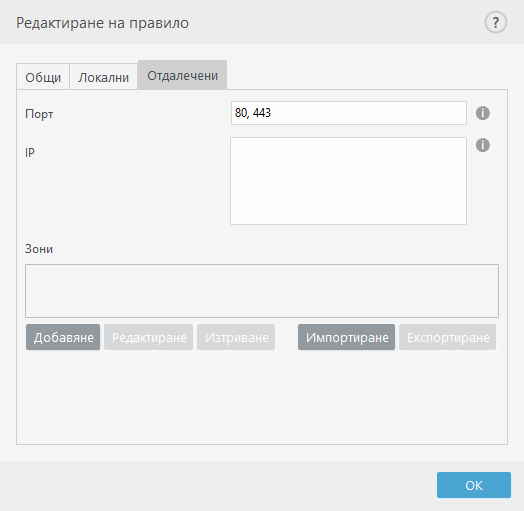
Task: Click the Изтриване button
Action: (236, 337)
